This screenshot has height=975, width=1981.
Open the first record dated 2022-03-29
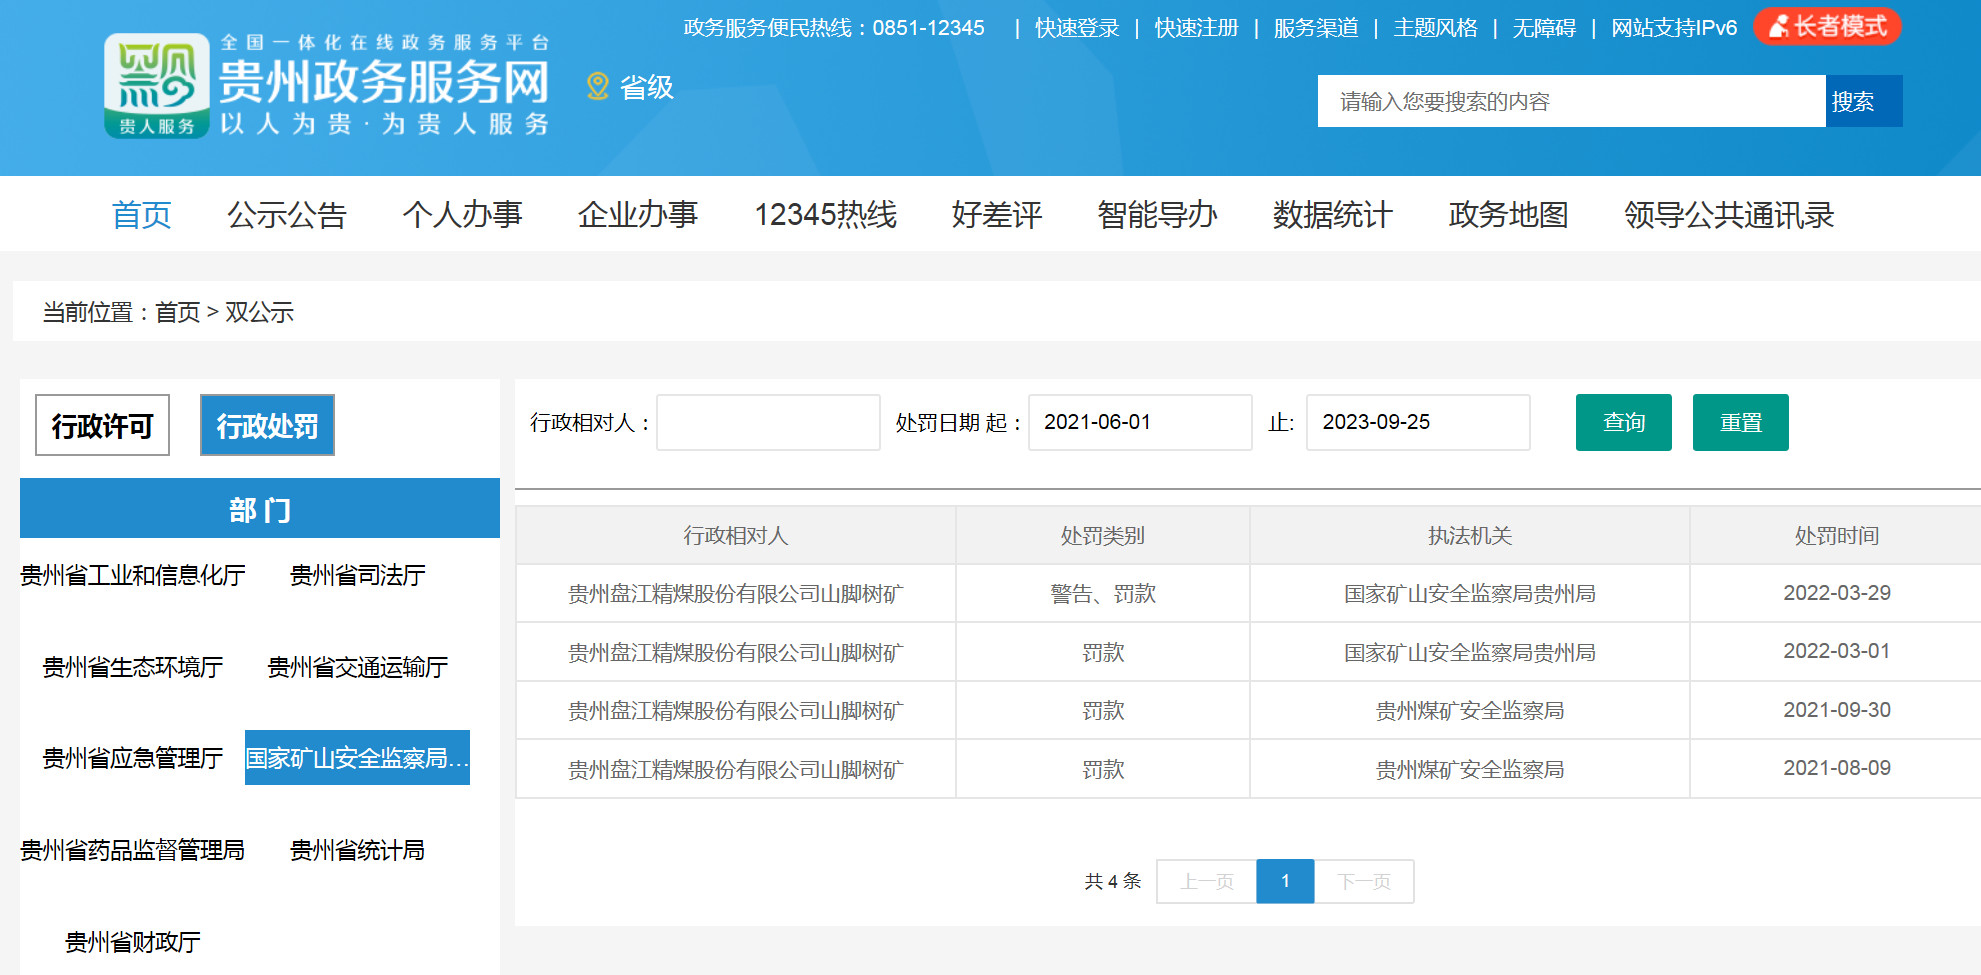[735, 594]
